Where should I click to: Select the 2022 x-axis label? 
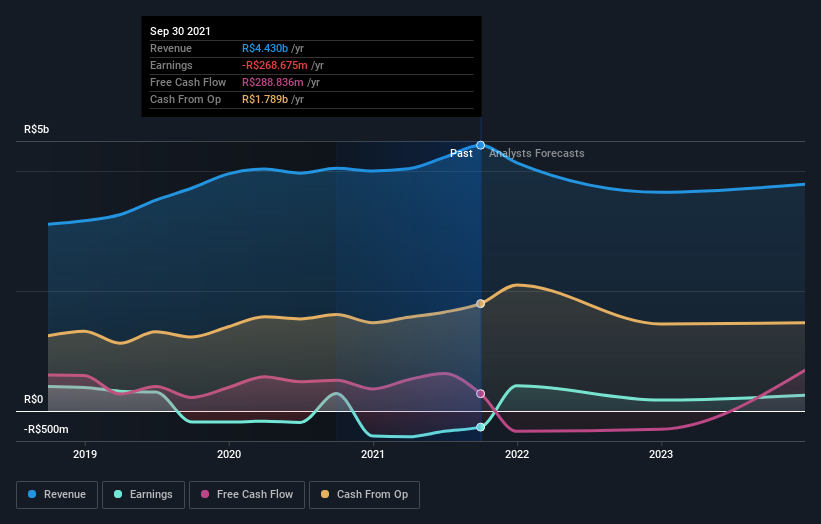pos(517,454)
